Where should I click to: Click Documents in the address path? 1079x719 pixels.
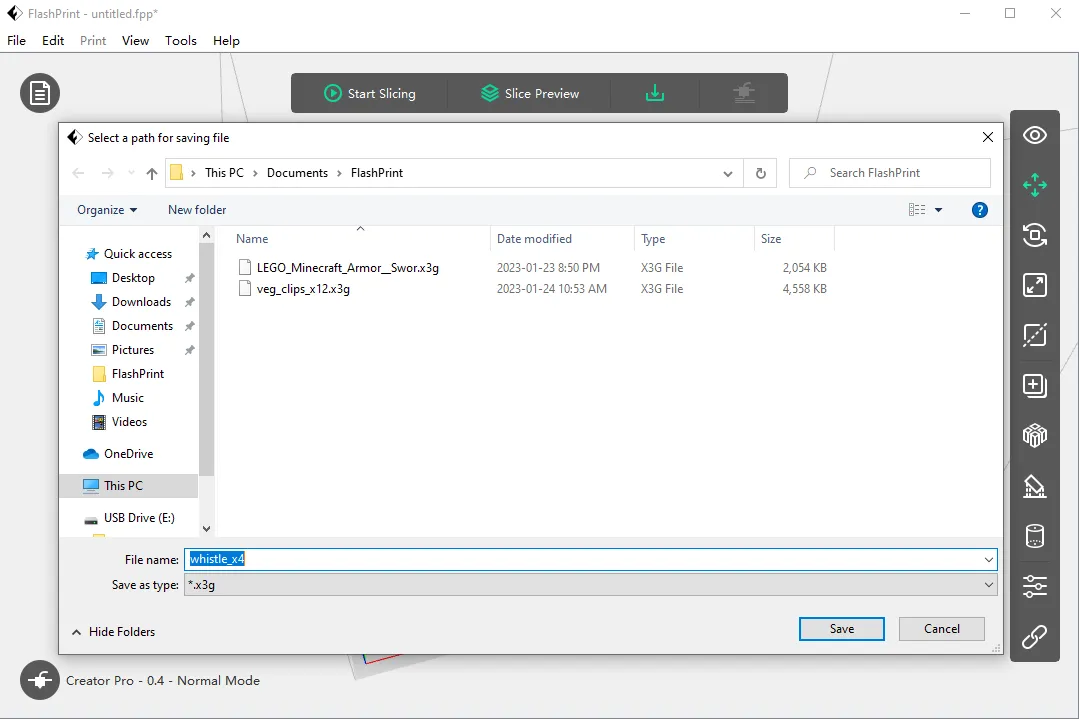tap(297, 173)
